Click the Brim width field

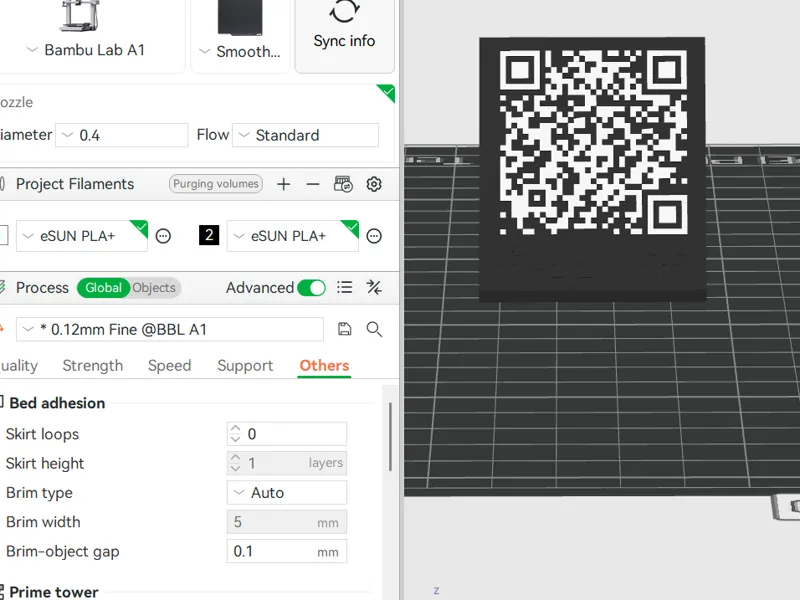tap(287, 522)
